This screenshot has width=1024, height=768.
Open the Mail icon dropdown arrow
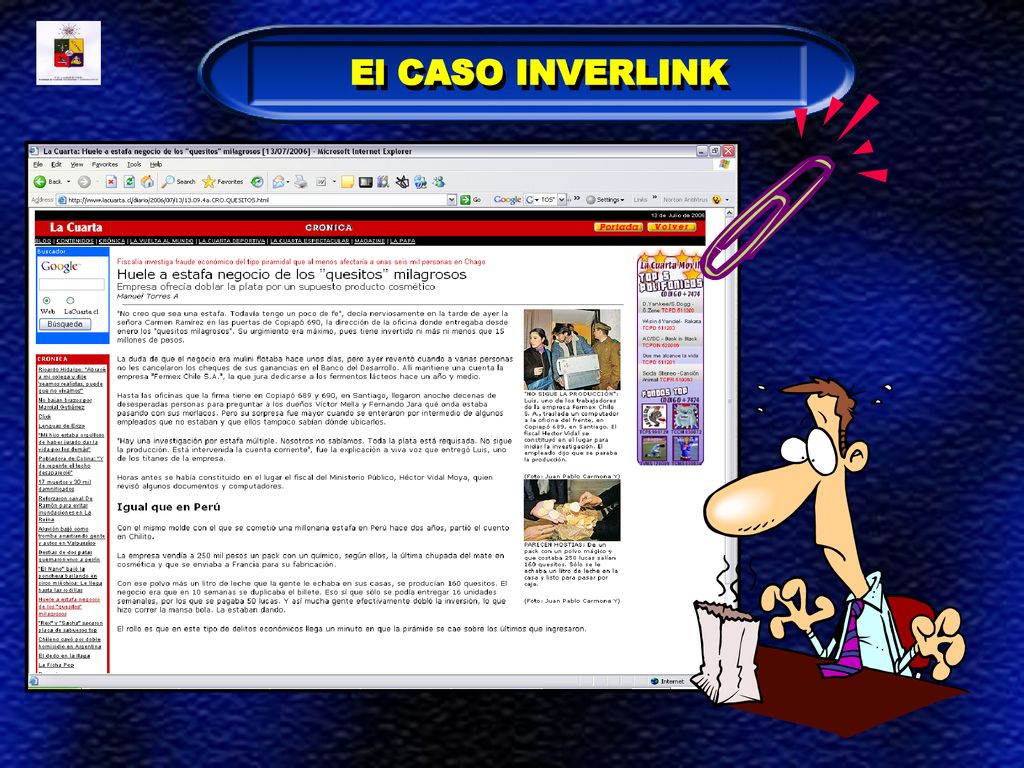point(288,182)
